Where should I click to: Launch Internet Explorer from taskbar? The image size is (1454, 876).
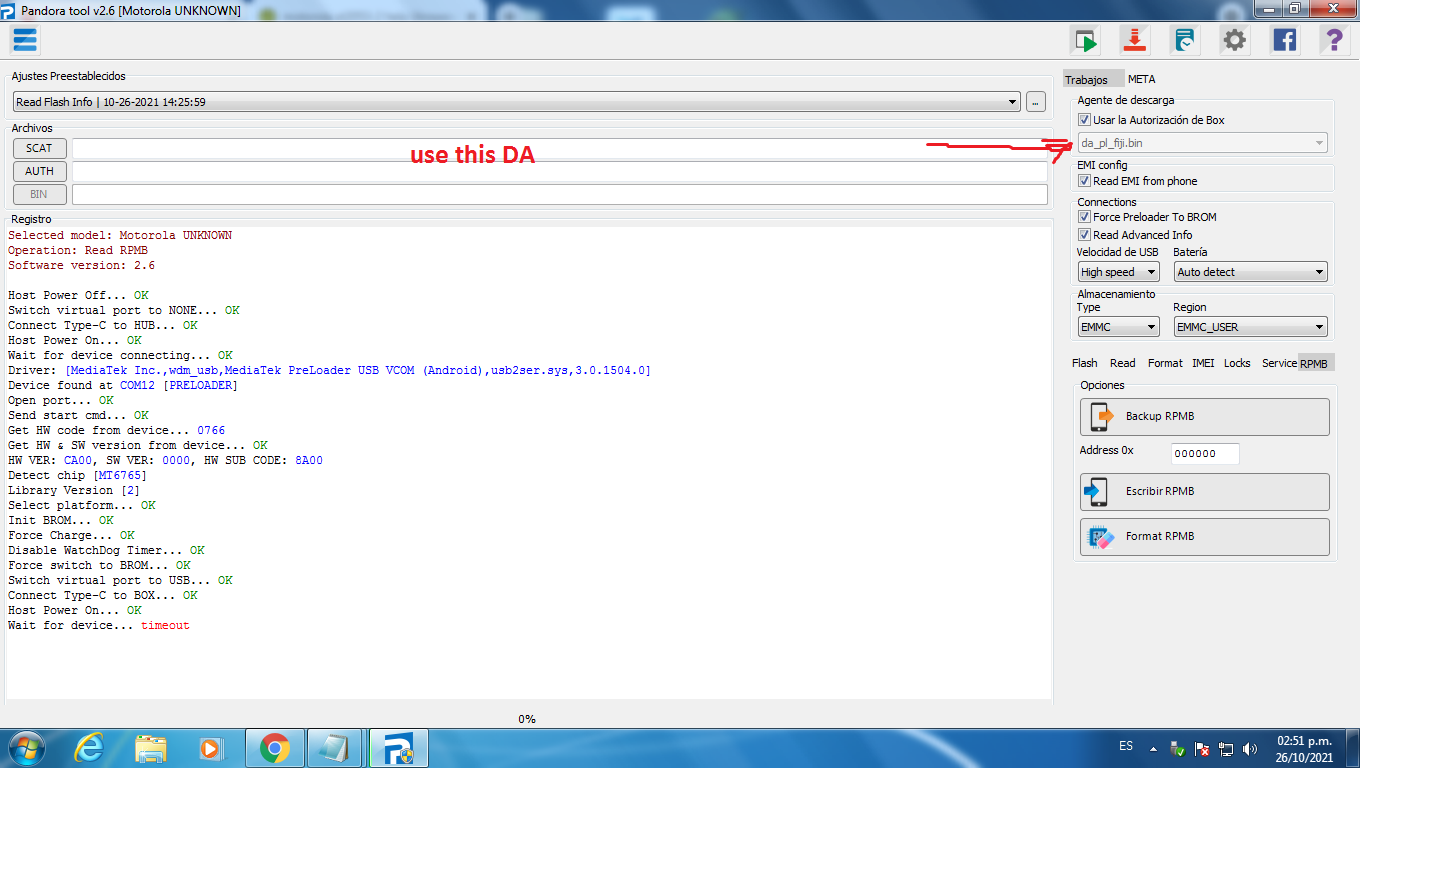90,748
